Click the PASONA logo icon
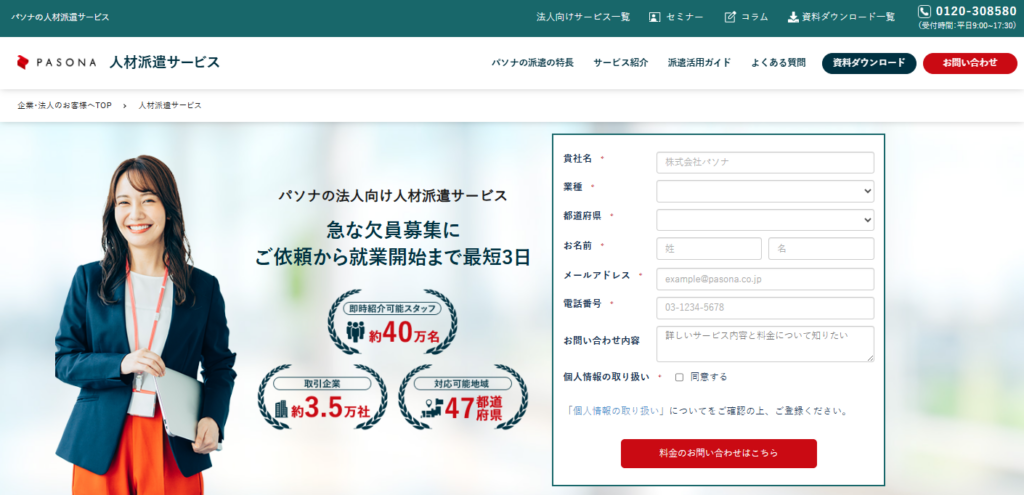Screen dimensions: 1024x495 coord(23,62)
